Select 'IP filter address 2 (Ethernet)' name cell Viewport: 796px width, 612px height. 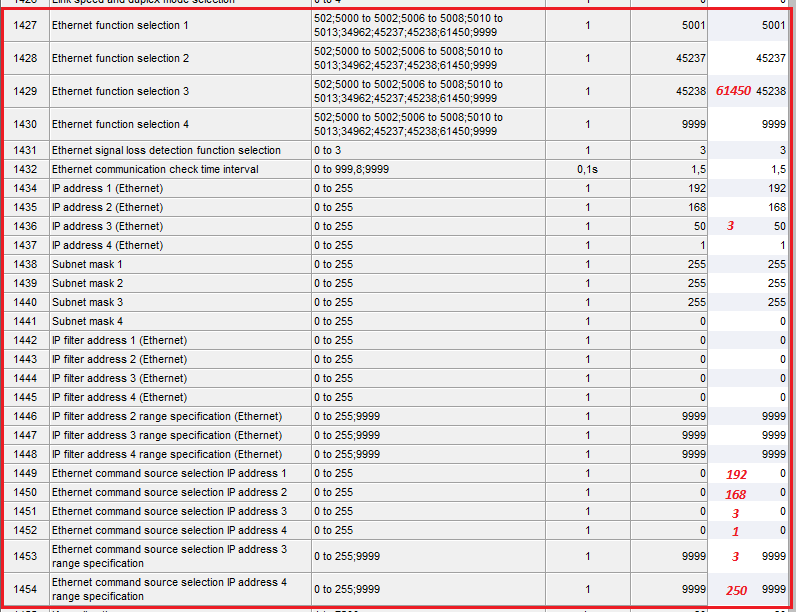(180, 359)
